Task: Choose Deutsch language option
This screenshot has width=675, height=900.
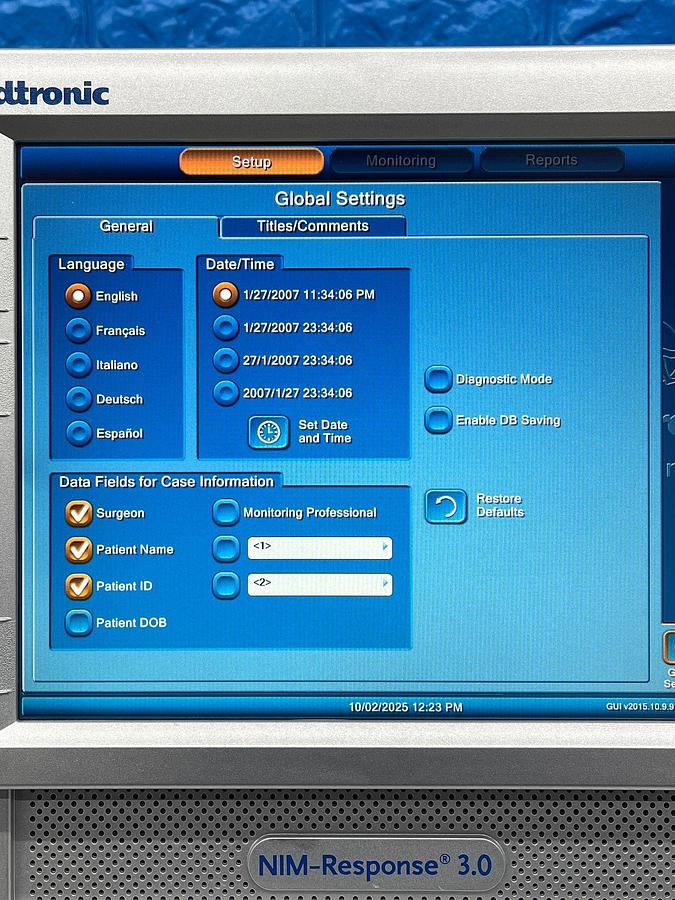Action: tap(78, 399)
